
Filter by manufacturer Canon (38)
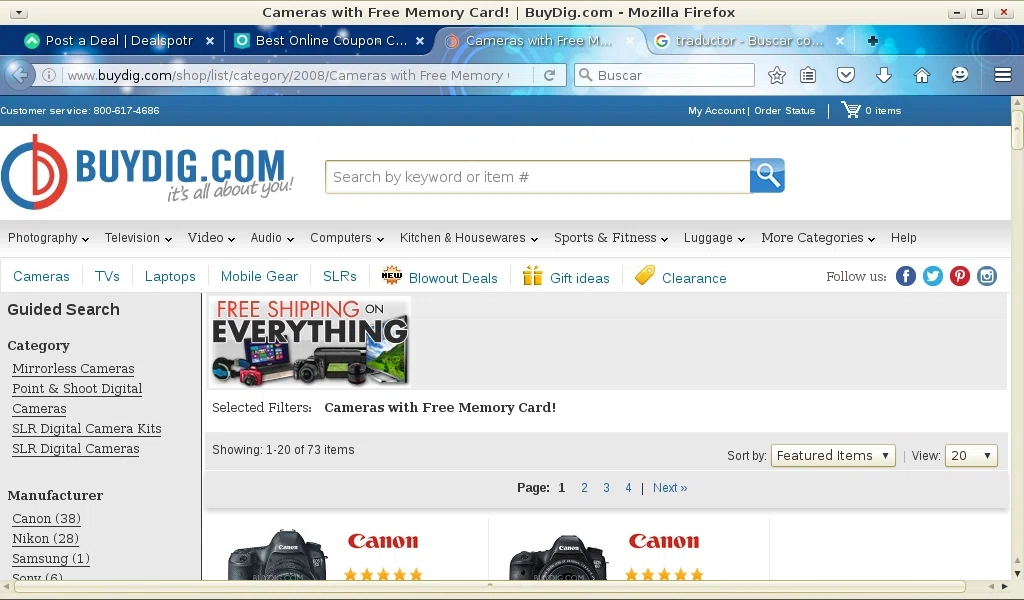point(46,519)
